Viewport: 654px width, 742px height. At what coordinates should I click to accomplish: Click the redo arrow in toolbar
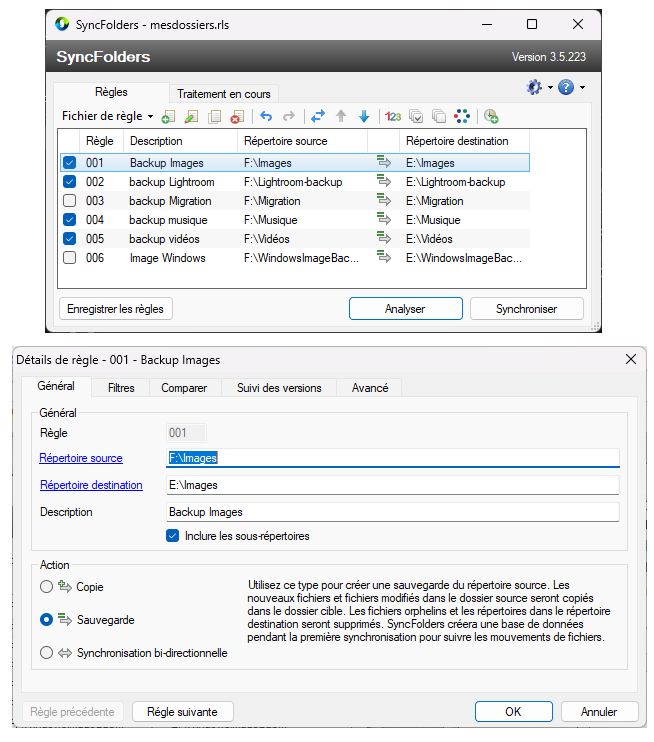point(289,116)
